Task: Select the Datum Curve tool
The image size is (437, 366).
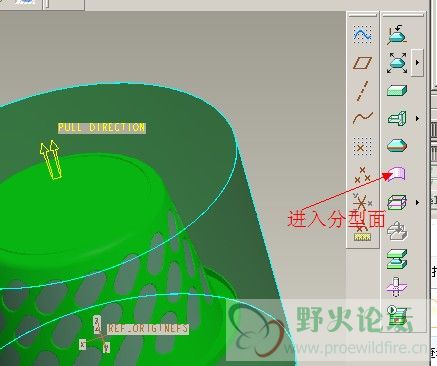Action: click(363, 118)
